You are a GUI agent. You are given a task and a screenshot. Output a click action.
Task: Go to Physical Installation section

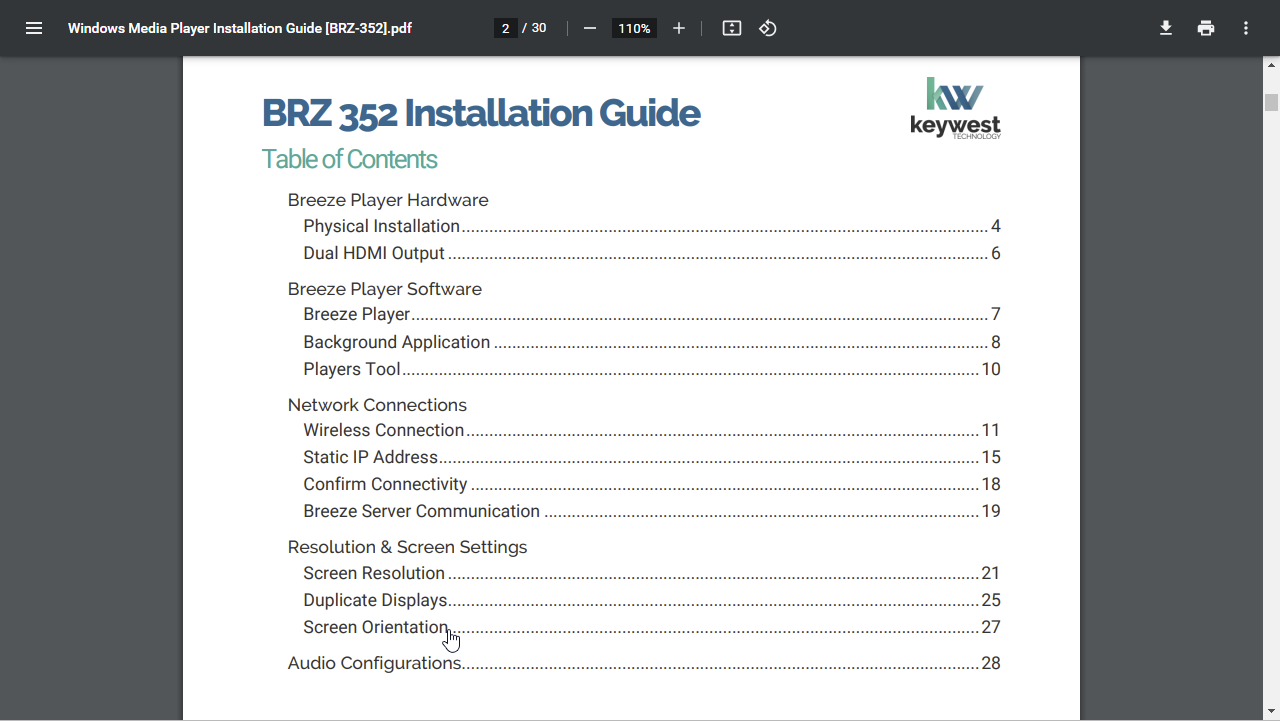[652, 226]
